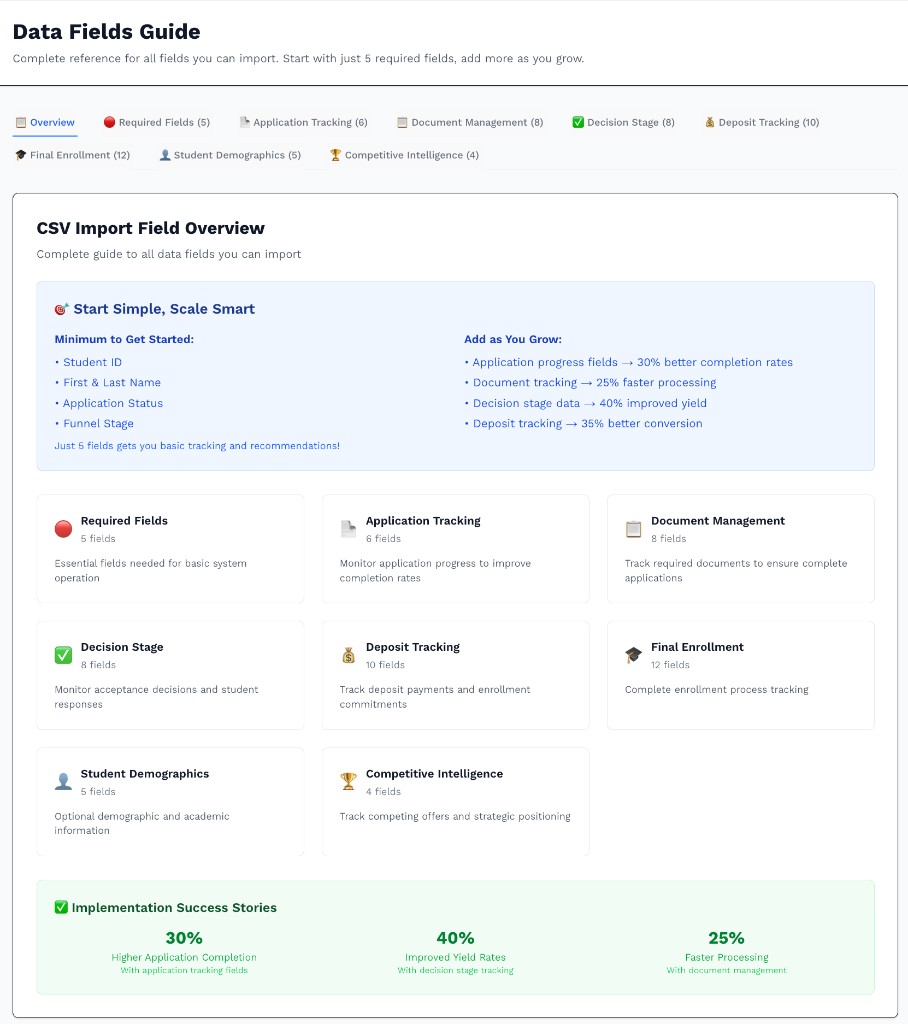This screenshot has height=1024, width=908.
Task: Click the 'Minimum to Get Started:' heading
Action: point(124,339)
